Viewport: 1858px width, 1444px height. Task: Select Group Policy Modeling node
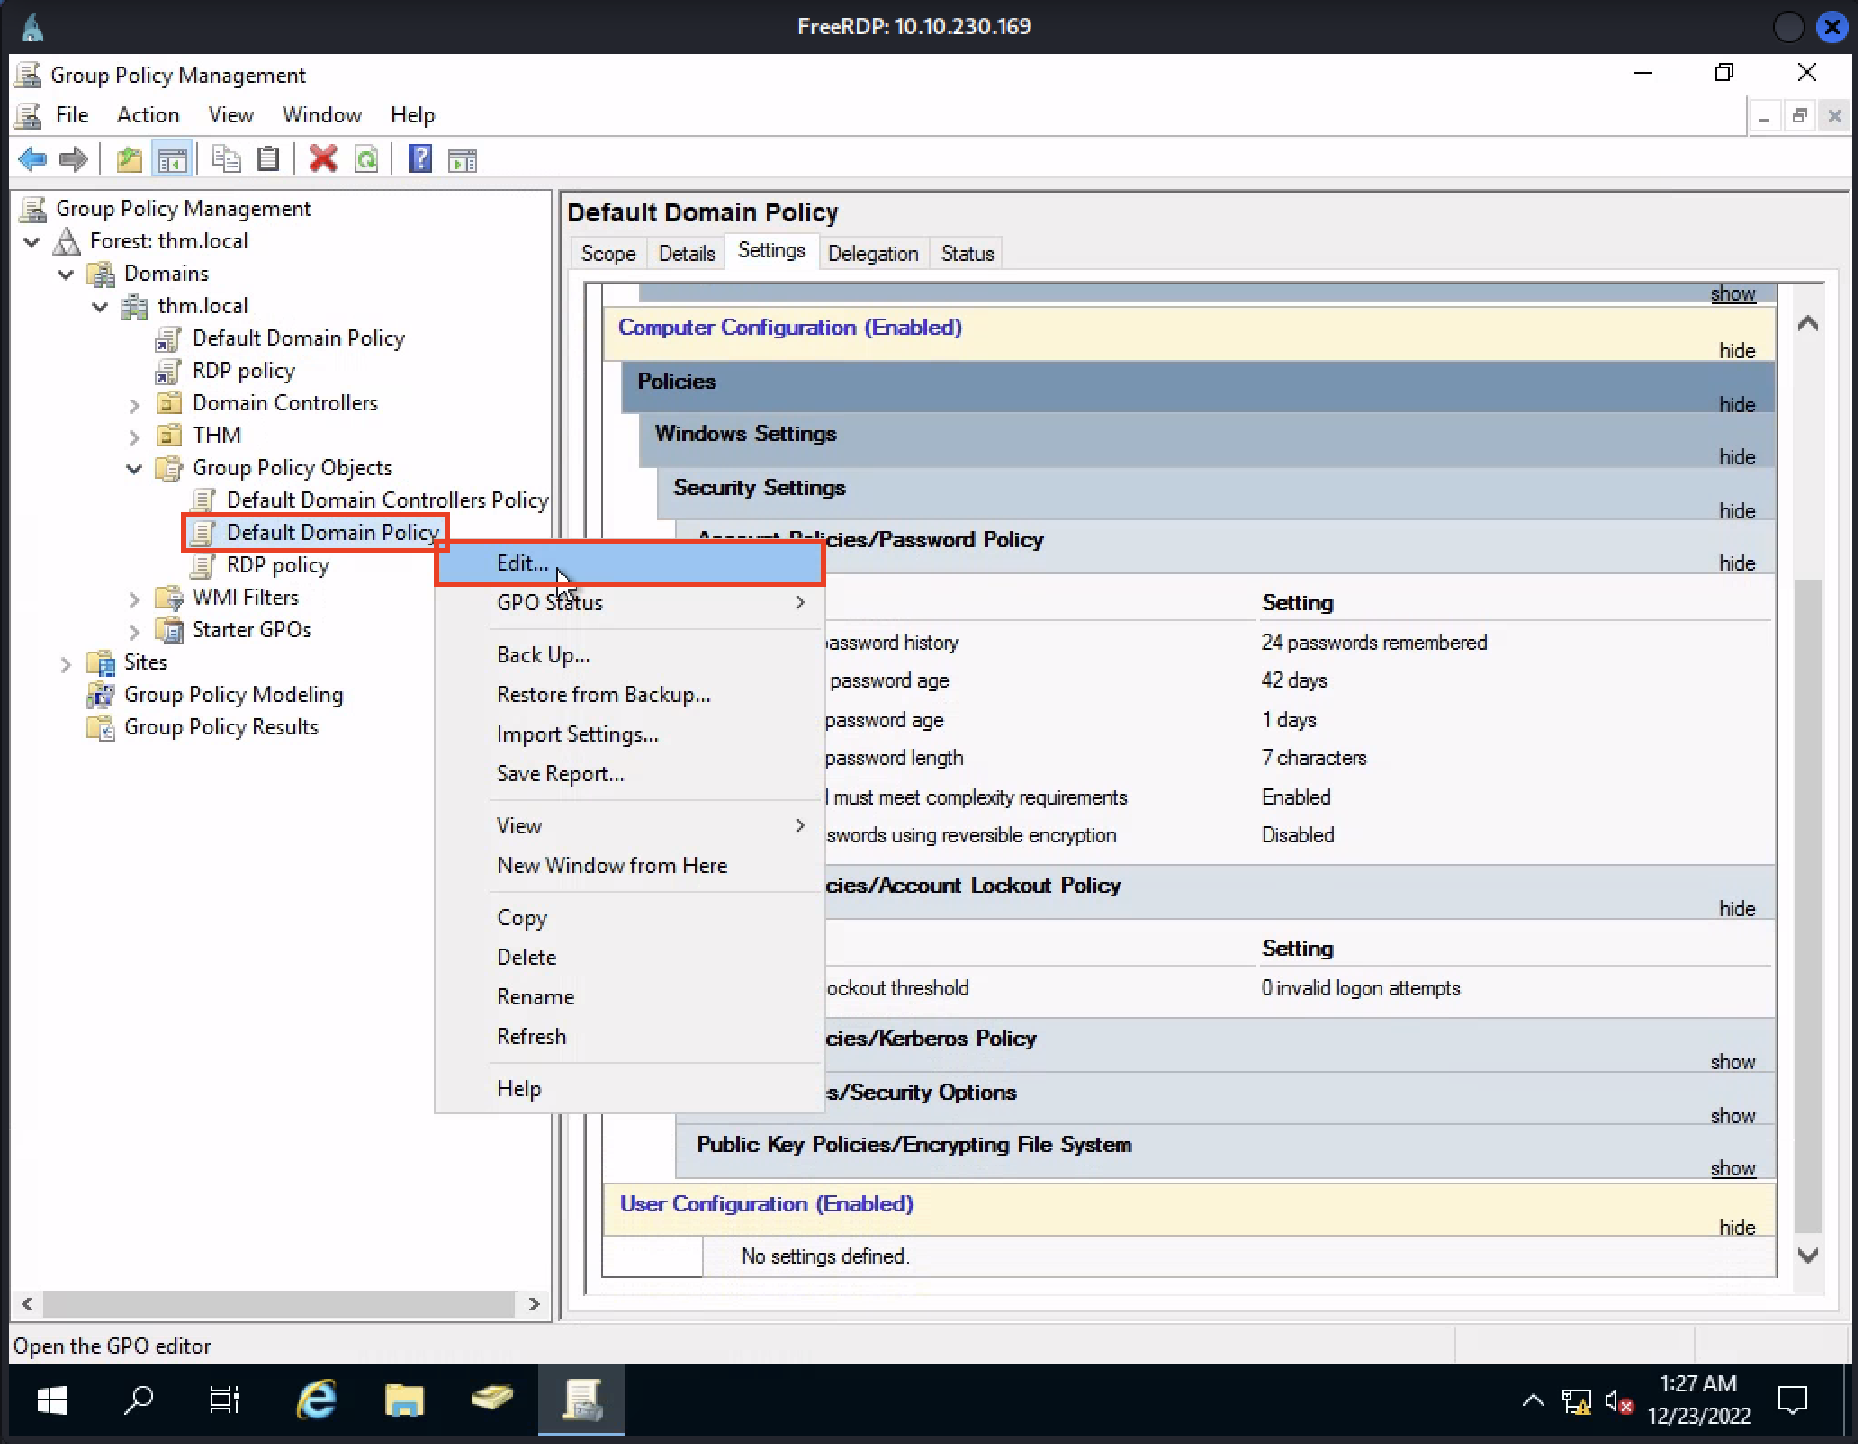click(233, 695)
